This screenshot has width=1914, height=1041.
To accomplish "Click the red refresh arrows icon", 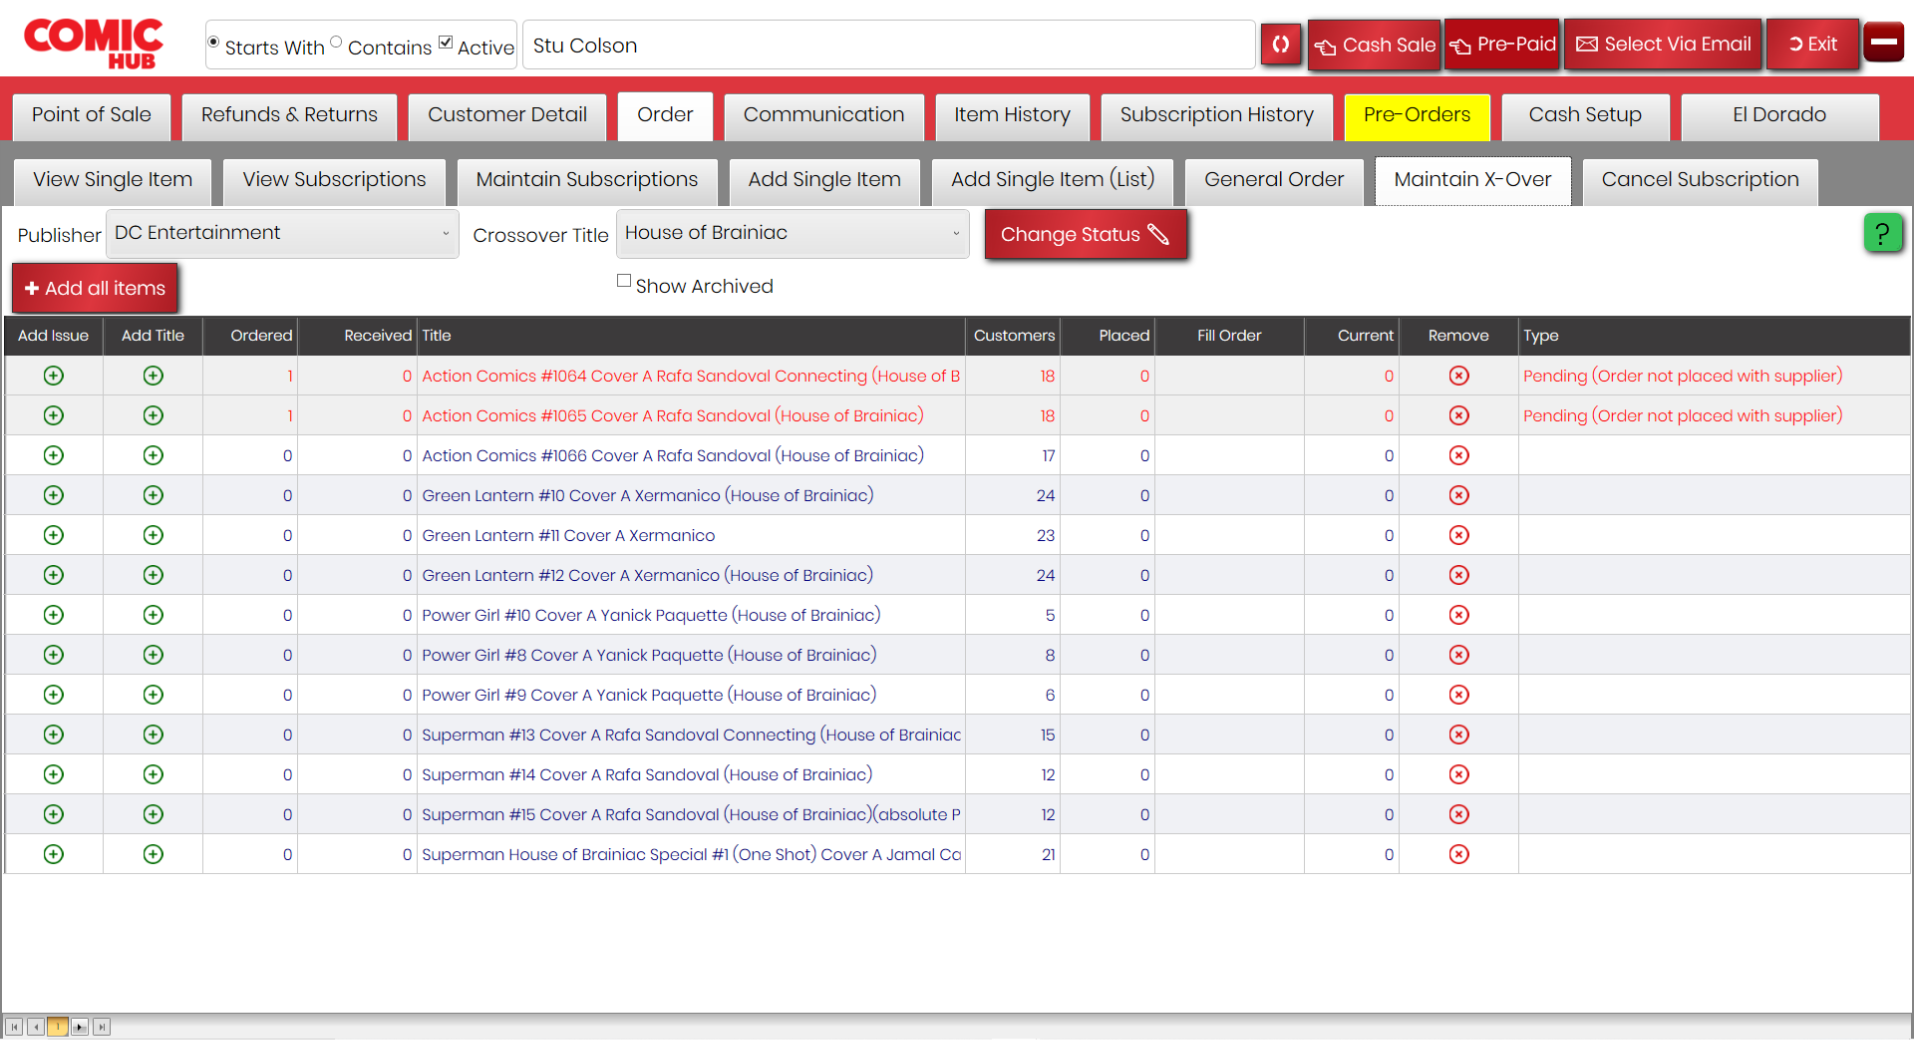I will coord(1280,44).
